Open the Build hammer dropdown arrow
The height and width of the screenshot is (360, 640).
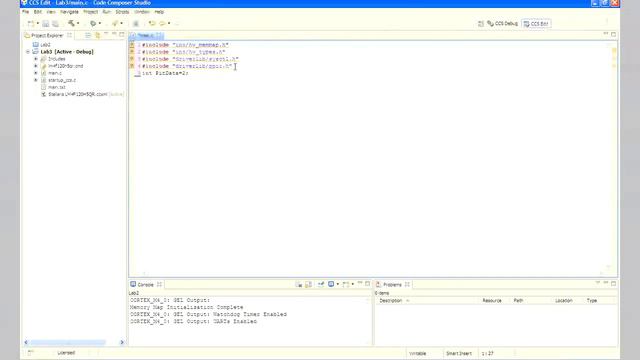78,24
